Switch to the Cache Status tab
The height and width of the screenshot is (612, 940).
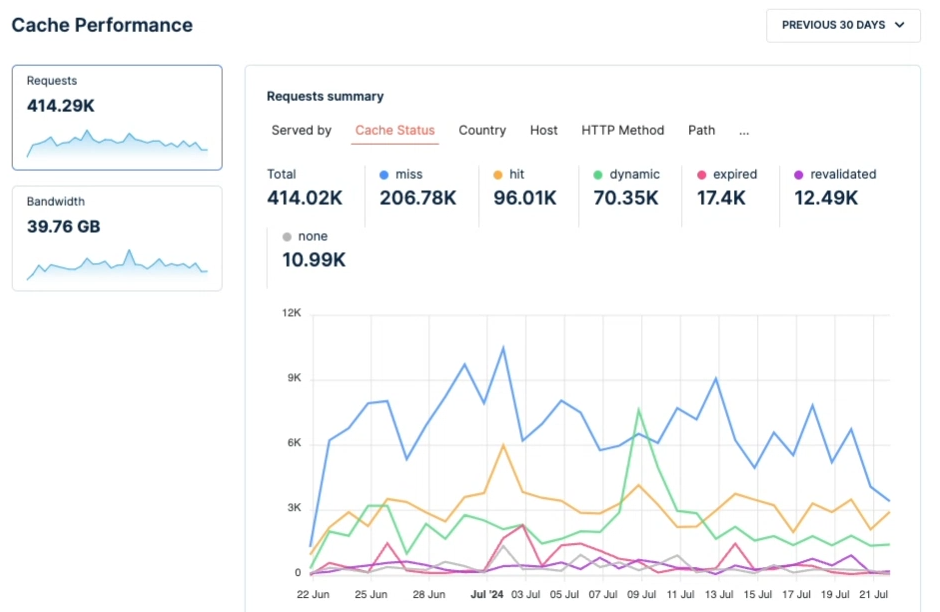tap(394, 131)
